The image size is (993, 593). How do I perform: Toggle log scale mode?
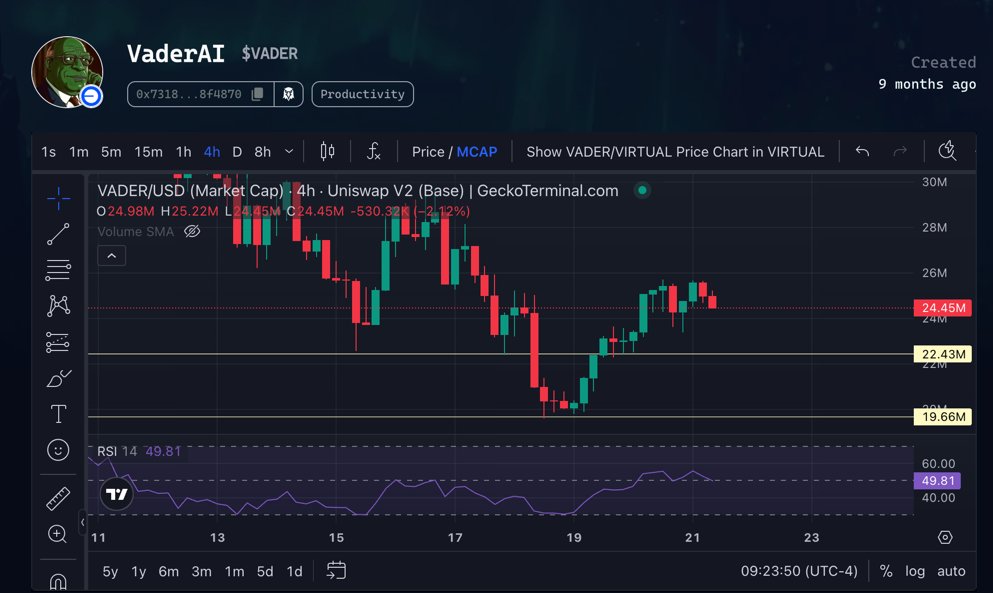click(x=914, y=571)
